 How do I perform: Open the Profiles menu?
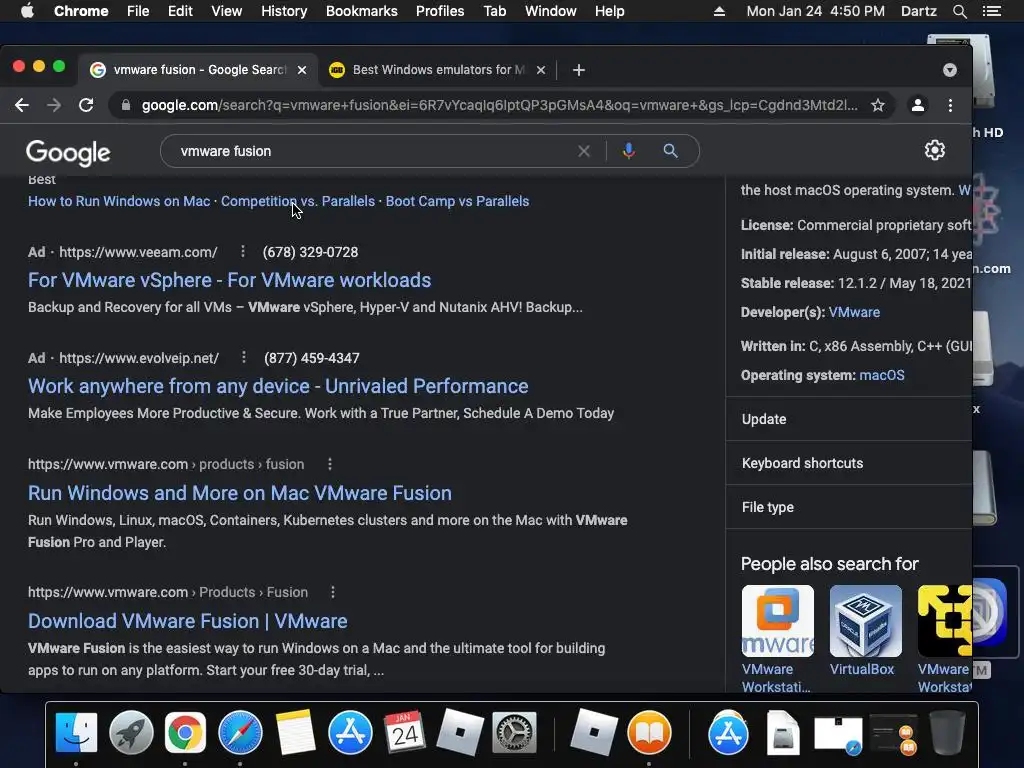click(440, 11)
